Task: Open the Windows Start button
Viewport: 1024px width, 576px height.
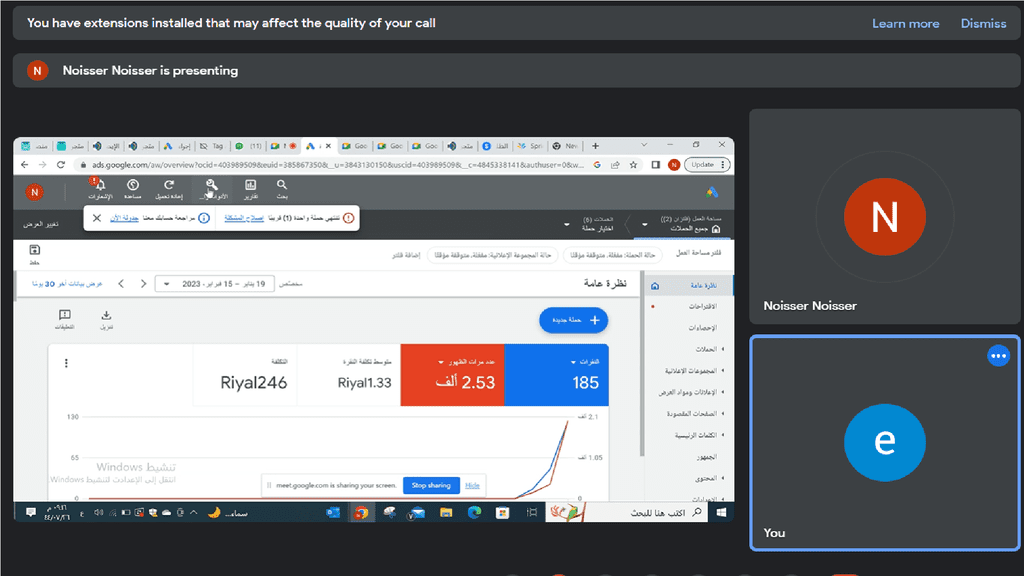Action: (721, 513)
